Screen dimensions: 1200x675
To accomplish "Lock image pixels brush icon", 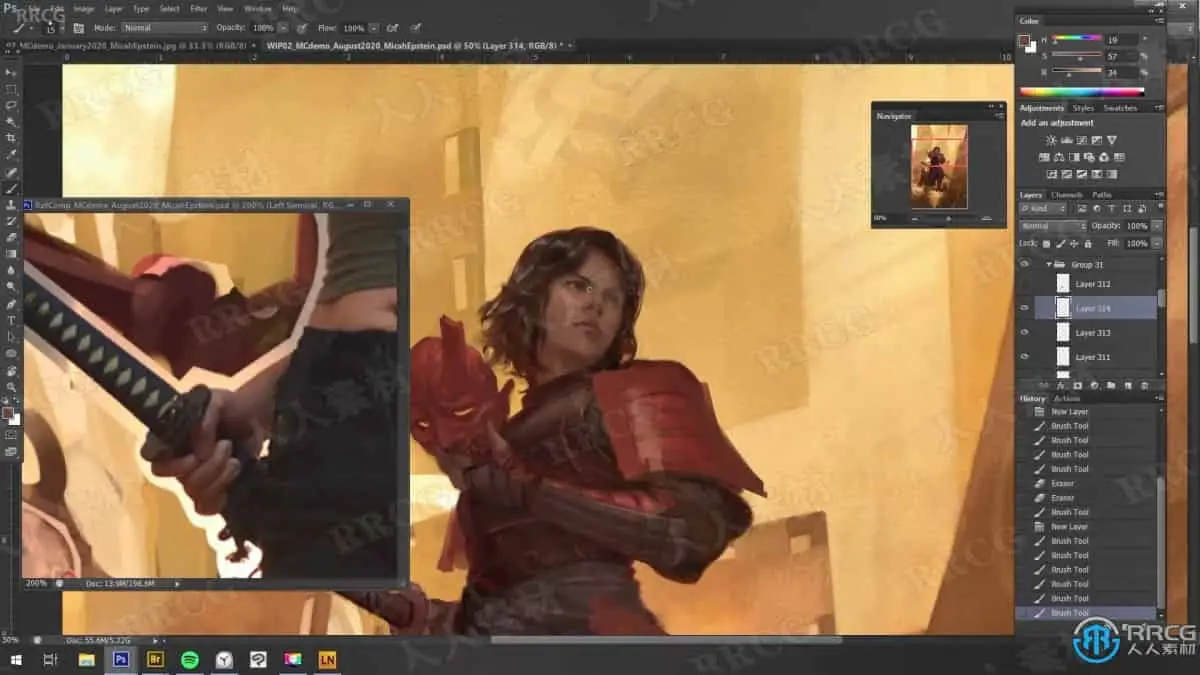I will point(1059,243).
